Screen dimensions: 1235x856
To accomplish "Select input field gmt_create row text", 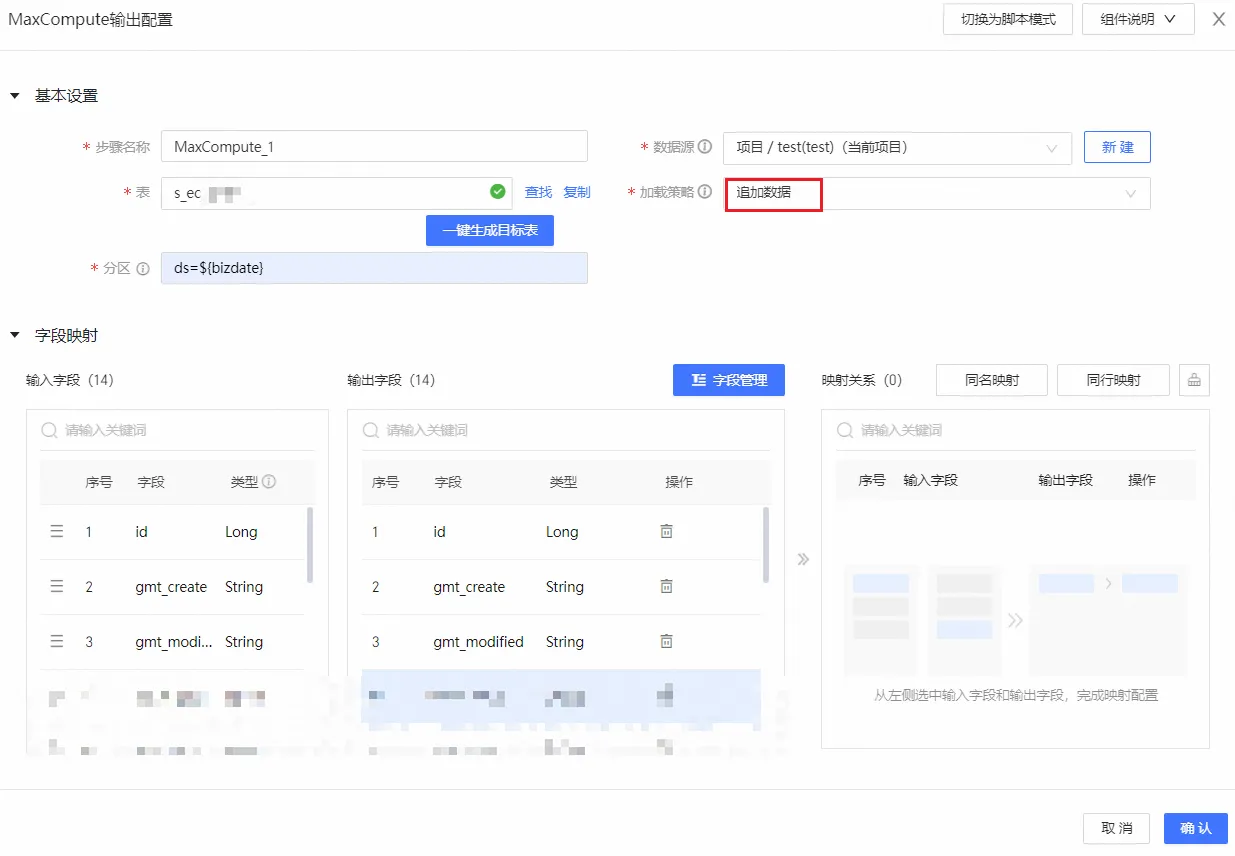I will (x=171, y=587).
